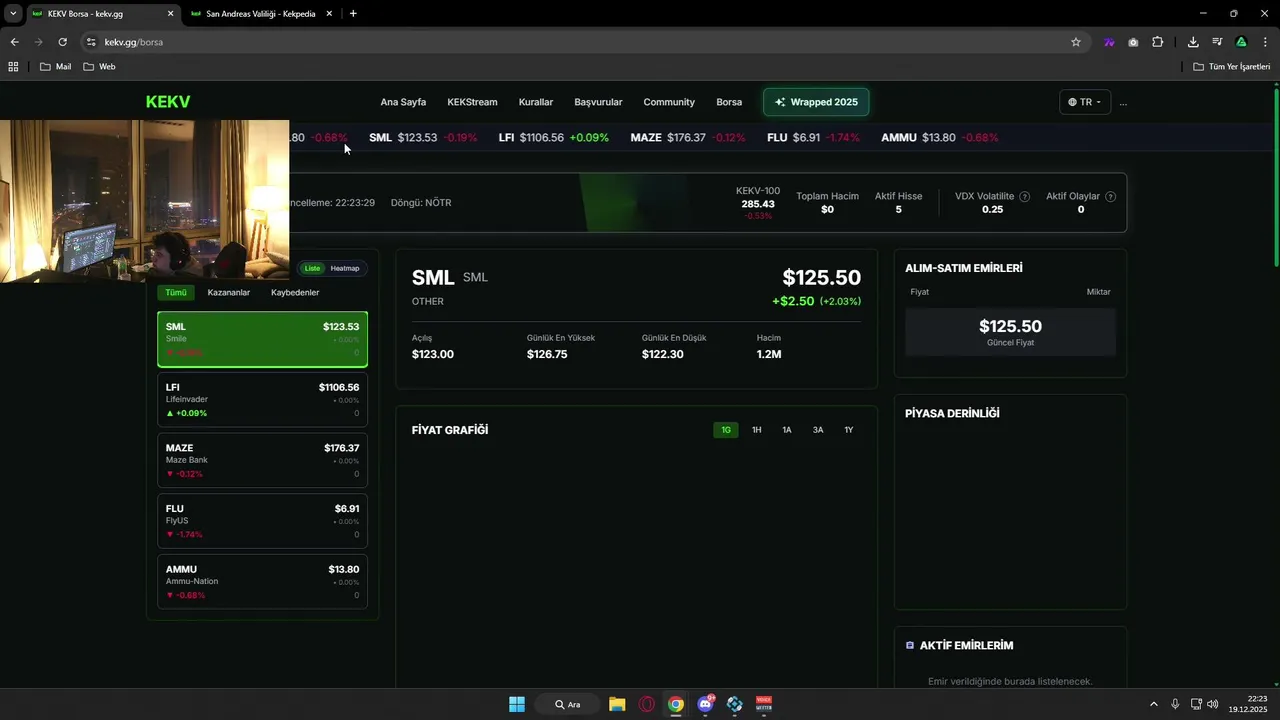Click LFI $1106.56 in the ticker
The height and width of the screenshot is (720, 1280).
click(x=553, y=137)
